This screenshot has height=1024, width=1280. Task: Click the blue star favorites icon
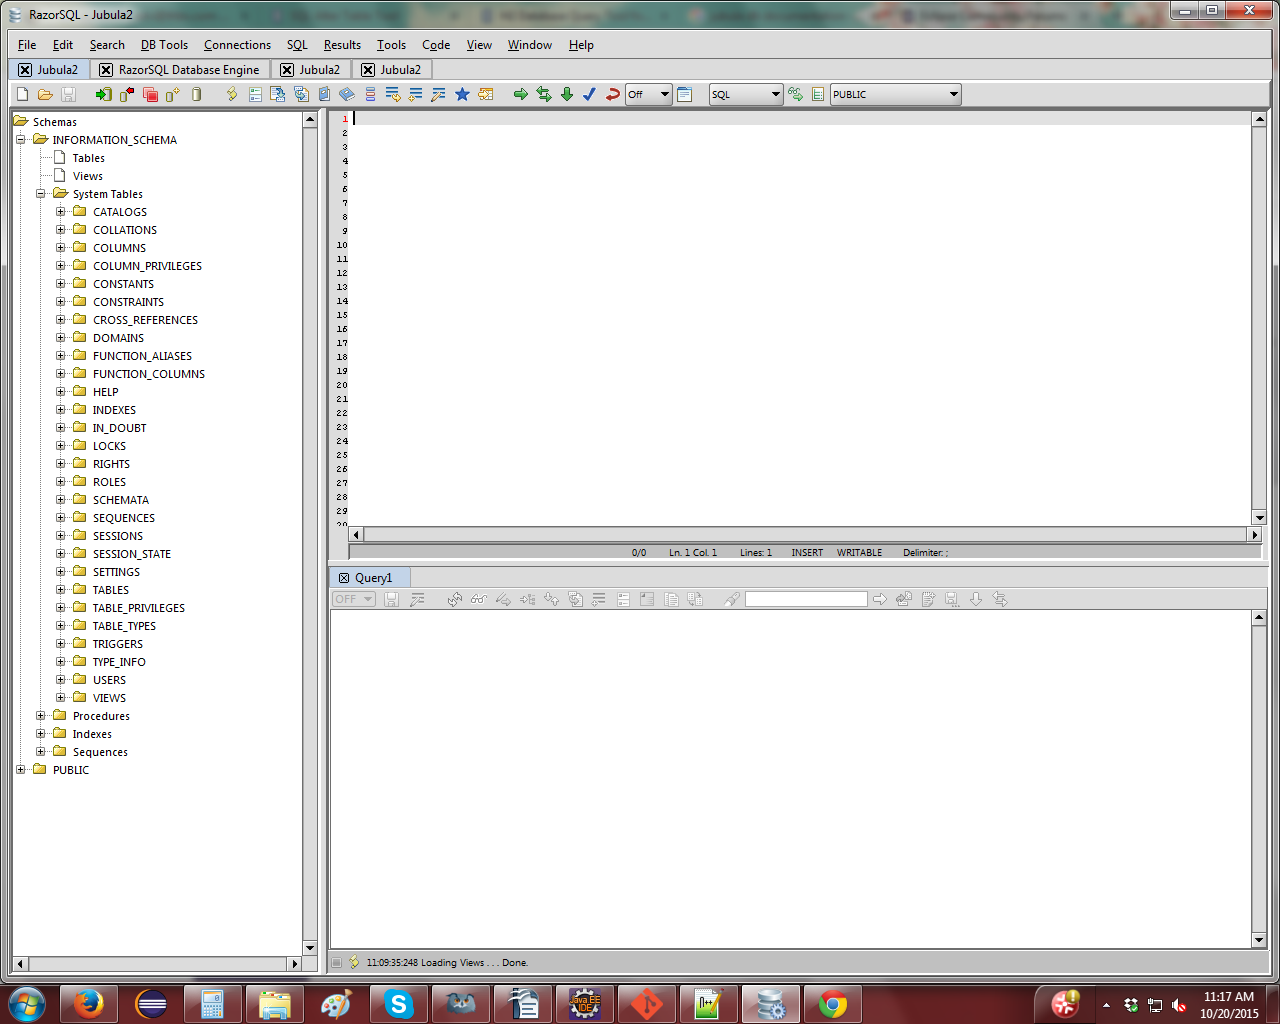[x=462, y=94]
